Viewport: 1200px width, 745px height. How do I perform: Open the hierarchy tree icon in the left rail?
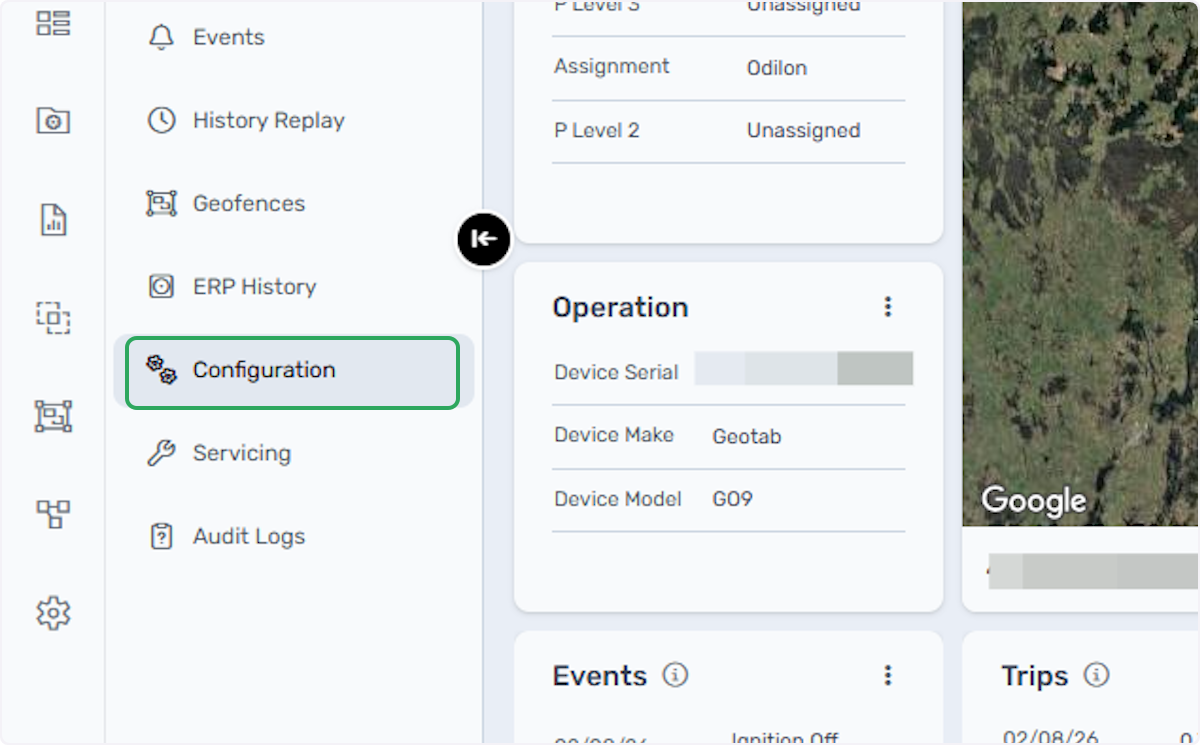point(53,514)
